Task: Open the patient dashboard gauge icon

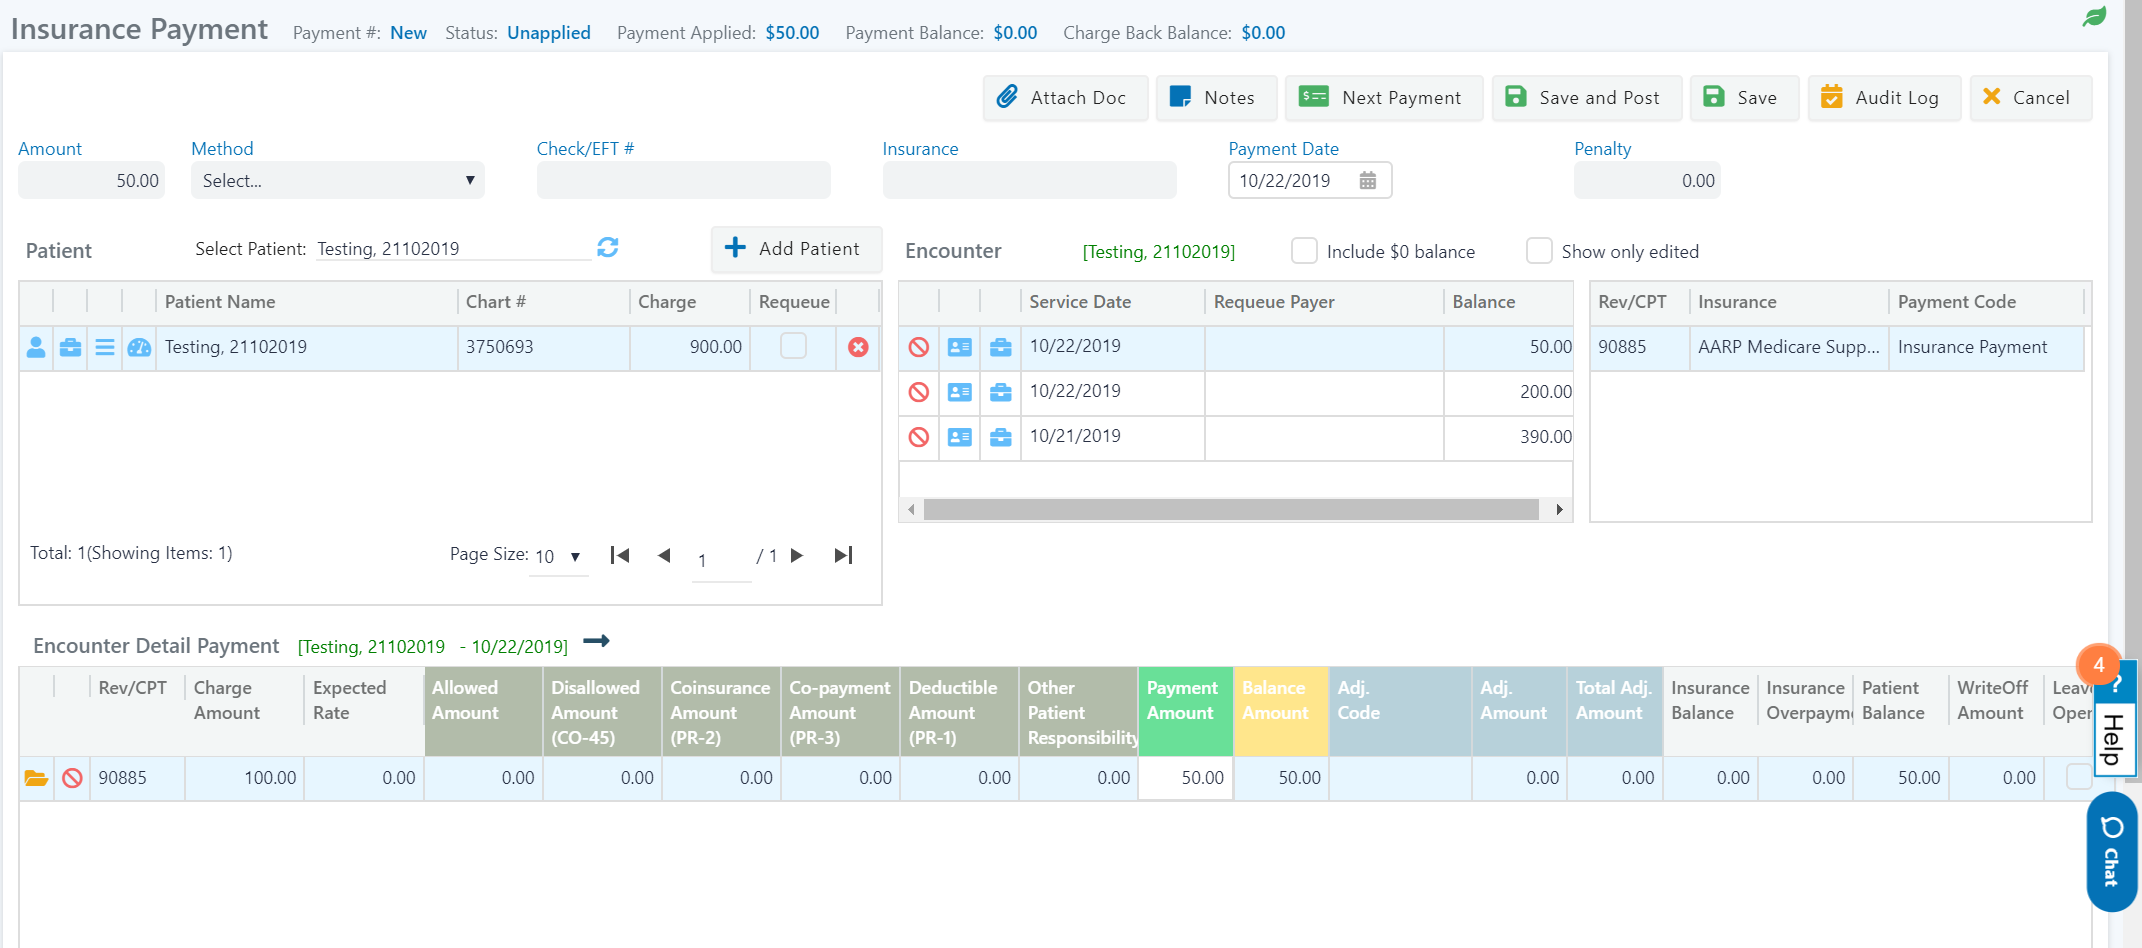Action: click(x=139, y=347)
